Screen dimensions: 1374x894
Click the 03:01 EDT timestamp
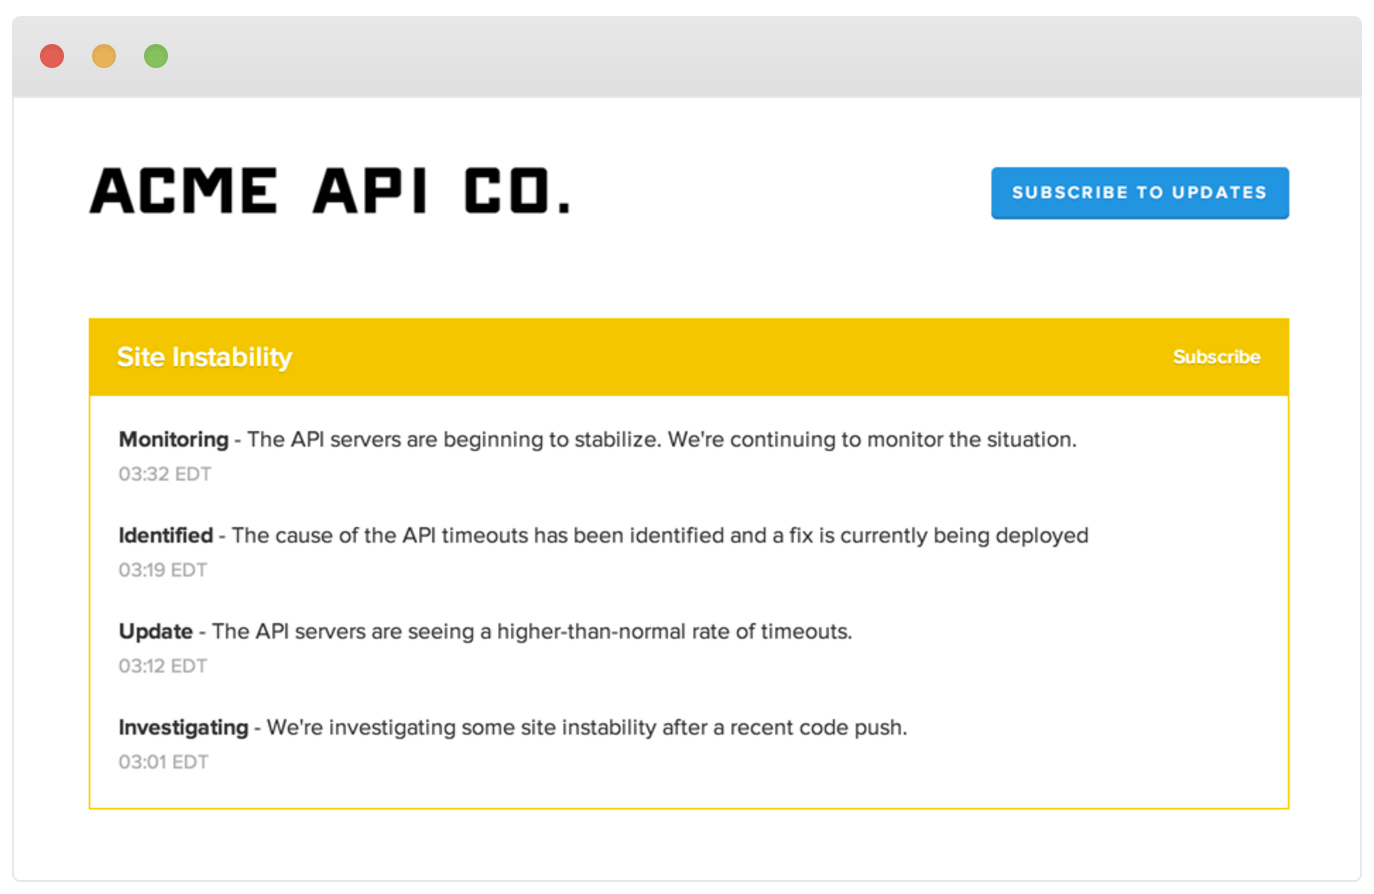tap(164, 762)
